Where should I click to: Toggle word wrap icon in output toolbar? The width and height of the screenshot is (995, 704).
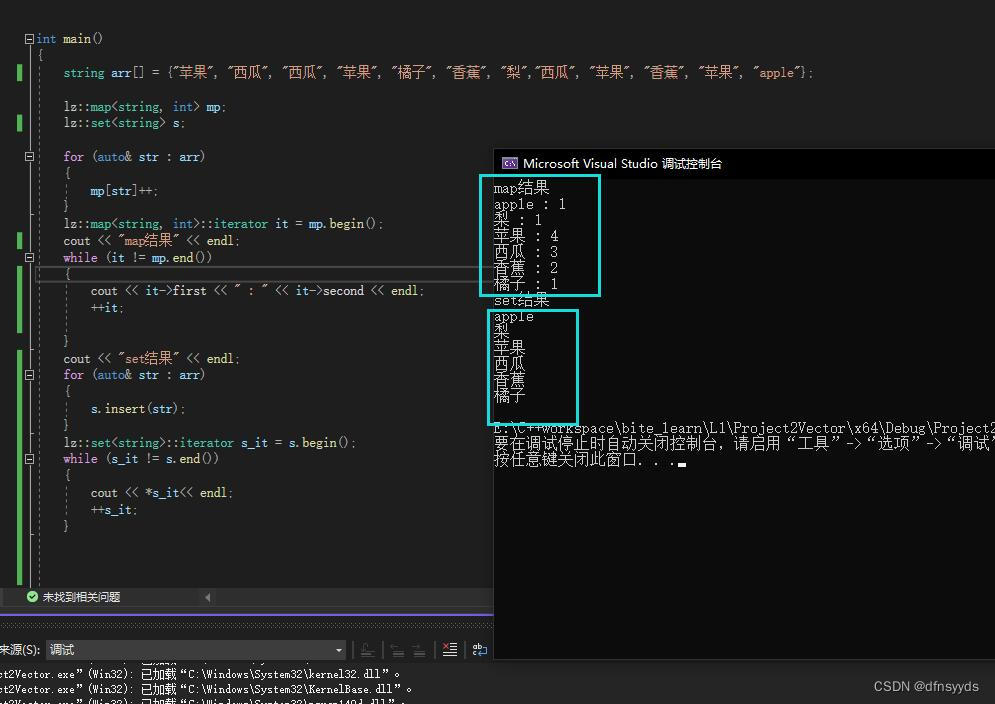pos(480,649)
